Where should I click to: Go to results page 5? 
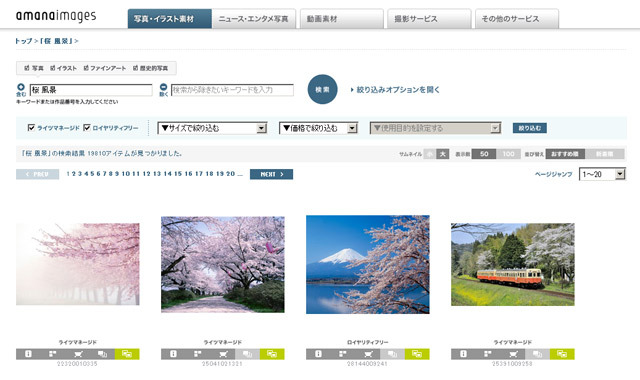pos(92,174)
